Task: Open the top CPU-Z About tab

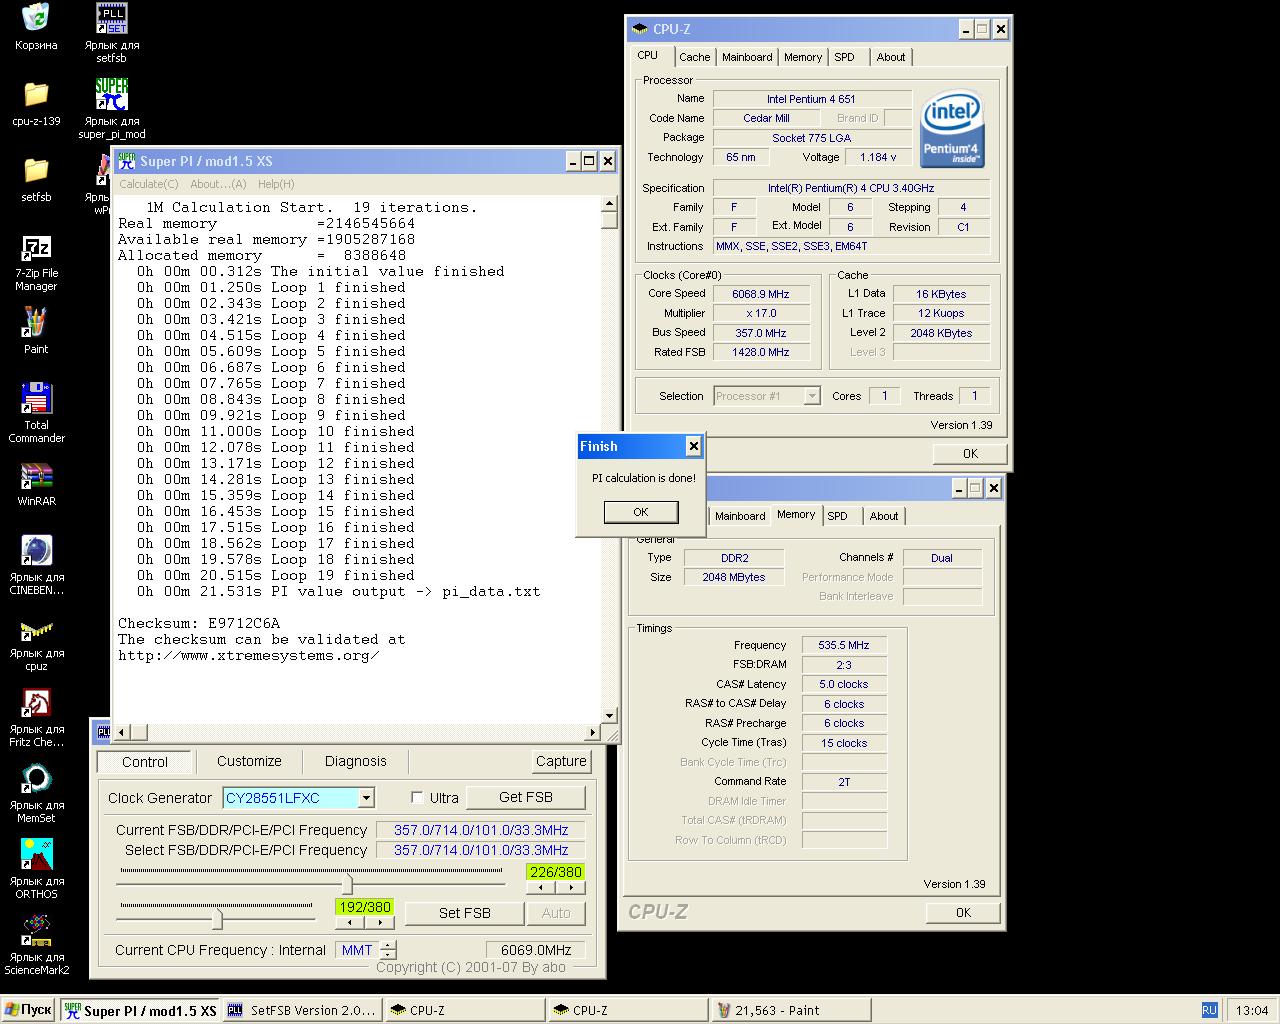Action: click(891, 57)
